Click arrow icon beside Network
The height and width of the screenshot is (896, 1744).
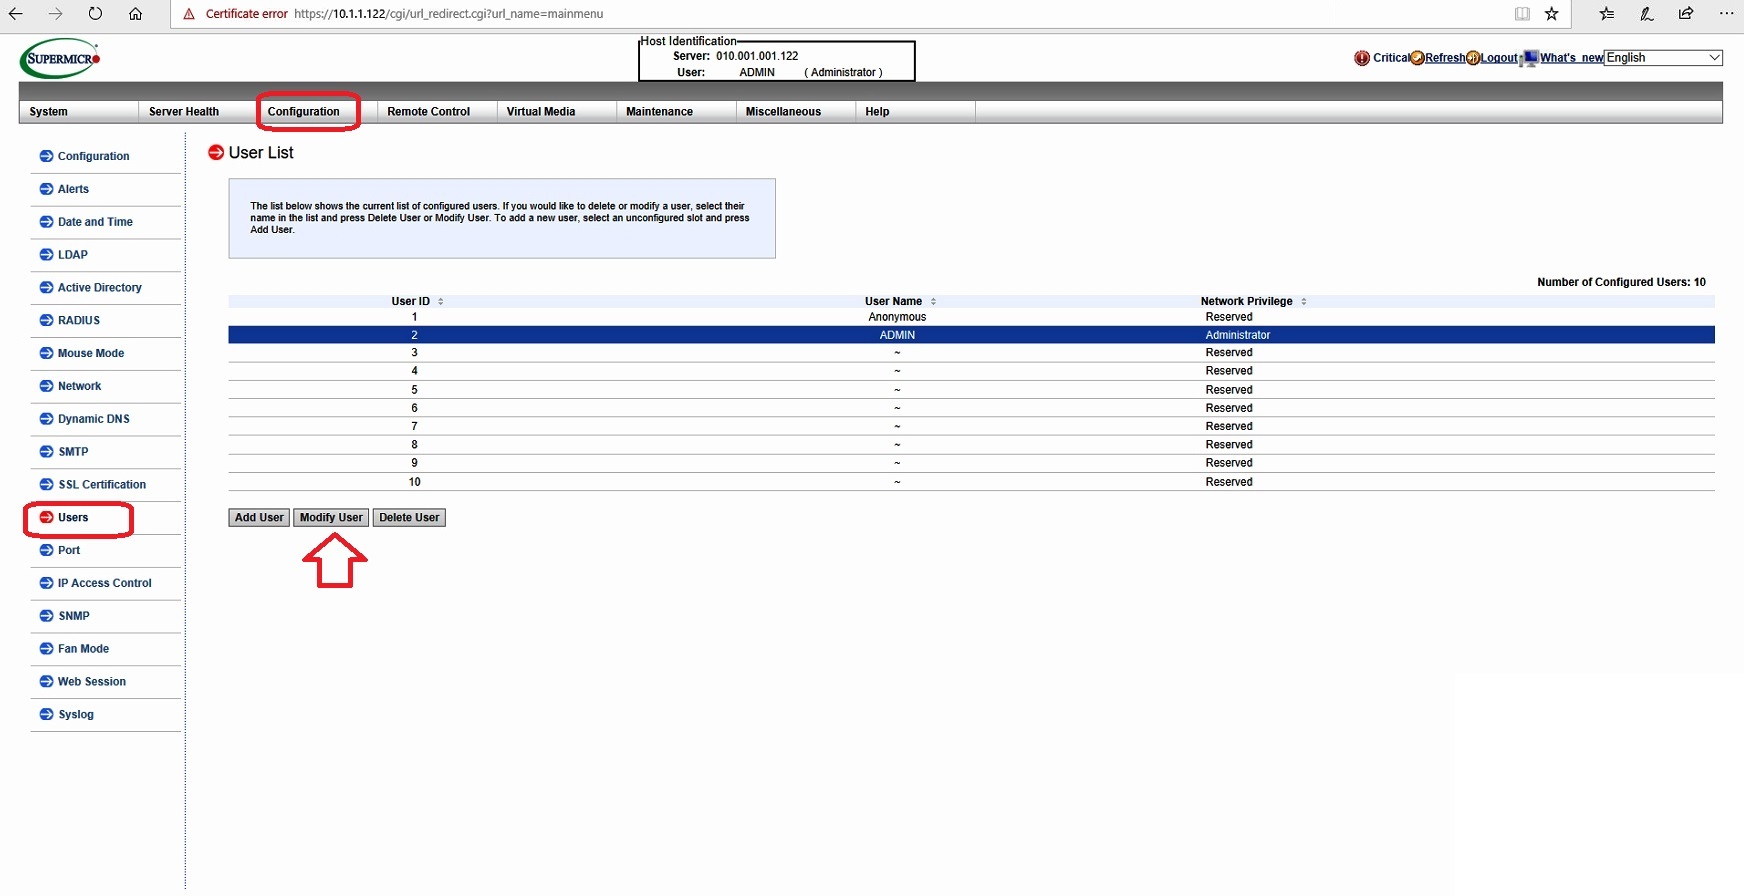(x=46, y=386)
